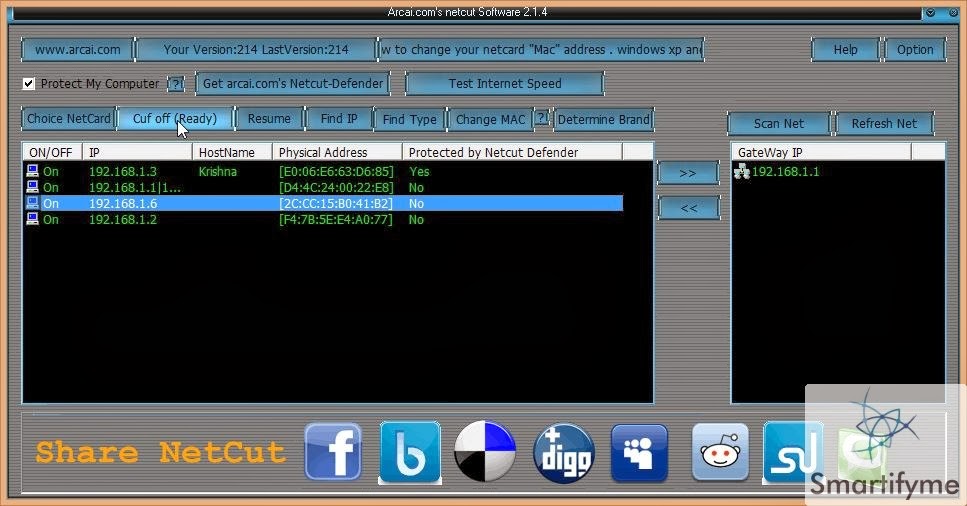This screenshot has width=967, height=506.
Task: Click the gateway network icon beside 192.168.1.1
Action: point(742,172)
